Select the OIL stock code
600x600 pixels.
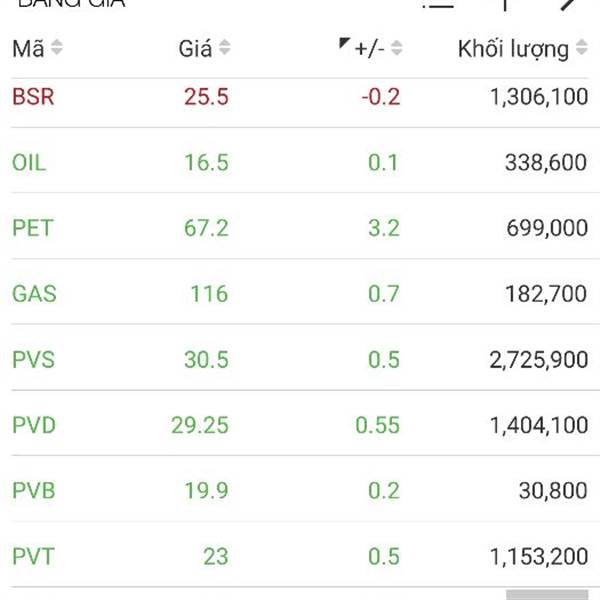pos(29,163)
